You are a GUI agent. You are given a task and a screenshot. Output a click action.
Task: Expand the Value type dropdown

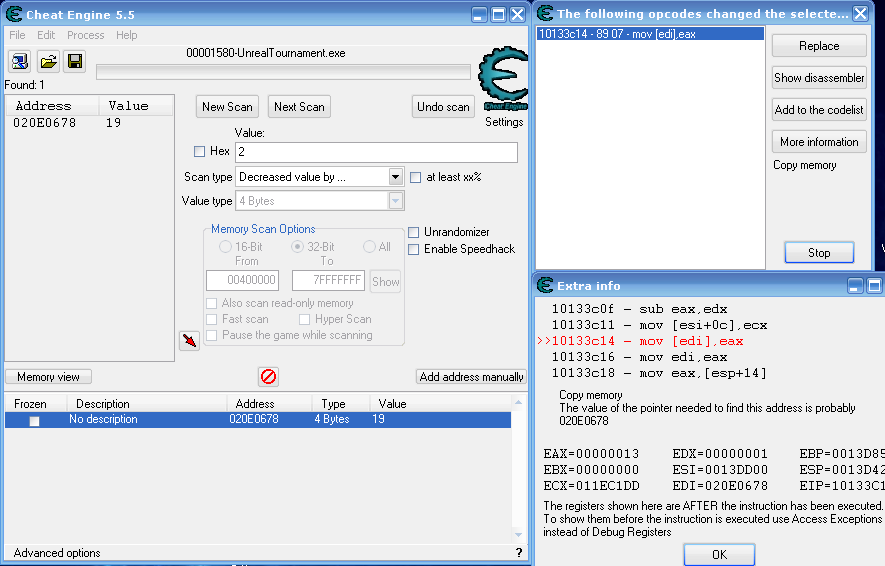click(396, 201)
